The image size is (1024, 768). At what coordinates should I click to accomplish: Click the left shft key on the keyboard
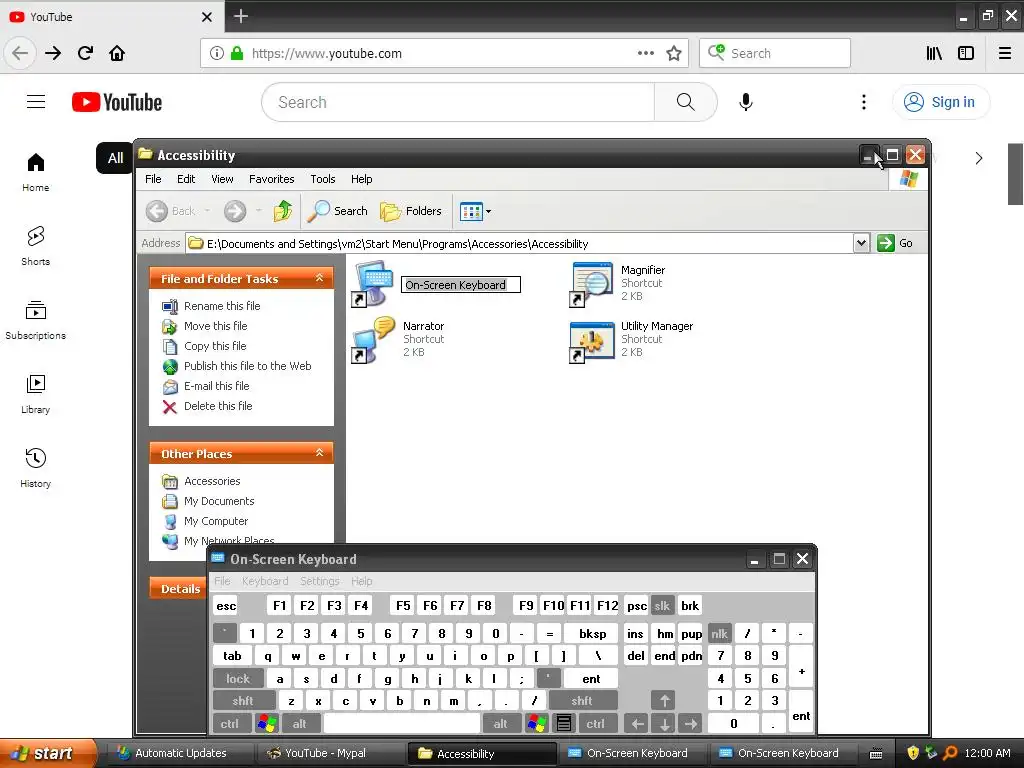point(242,701)
